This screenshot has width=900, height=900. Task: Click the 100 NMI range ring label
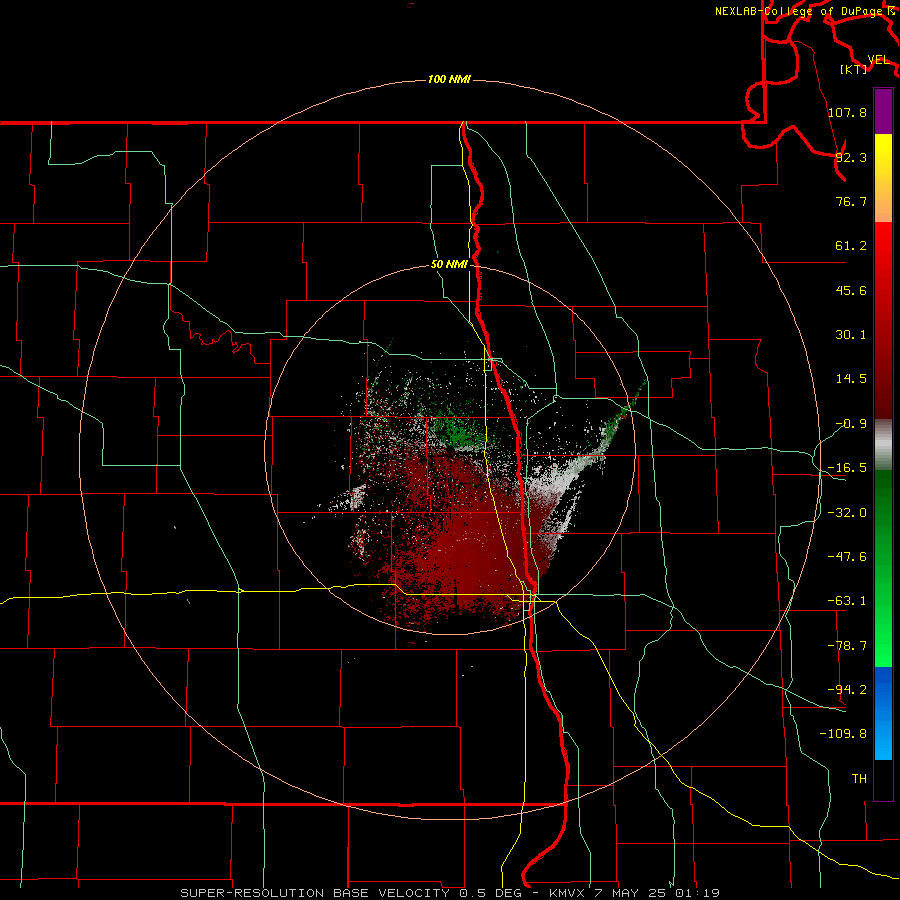pyautogui.click(x=449, y=79)
